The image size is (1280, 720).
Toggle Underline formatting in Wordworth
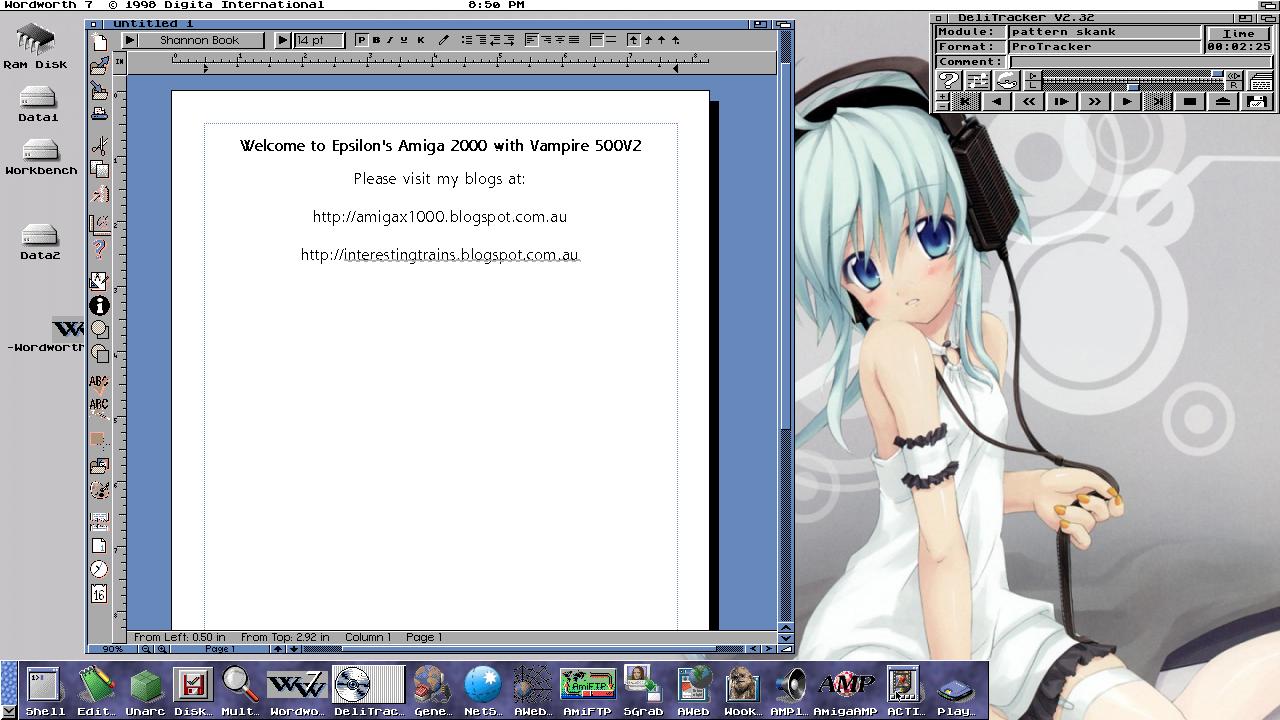click(x=404, y=40)
